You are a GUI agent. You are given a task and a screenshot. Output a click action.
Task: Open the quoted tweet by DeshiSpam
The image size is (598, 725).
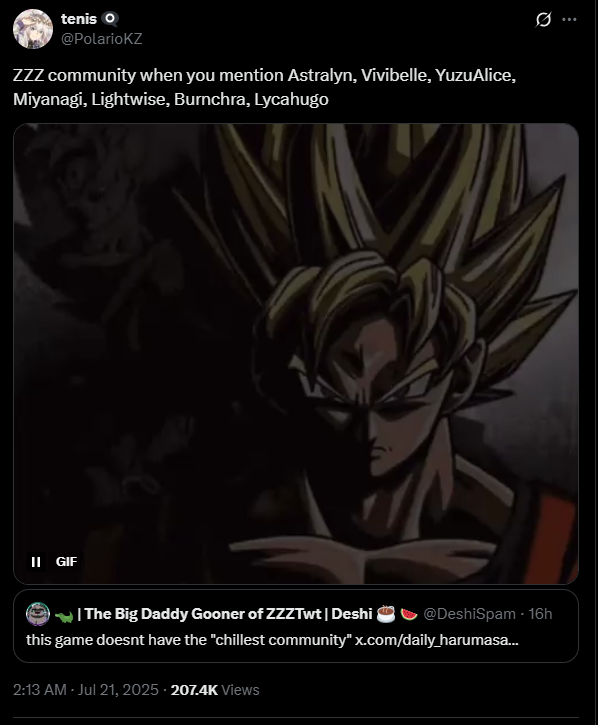click(x=296, y=626)
